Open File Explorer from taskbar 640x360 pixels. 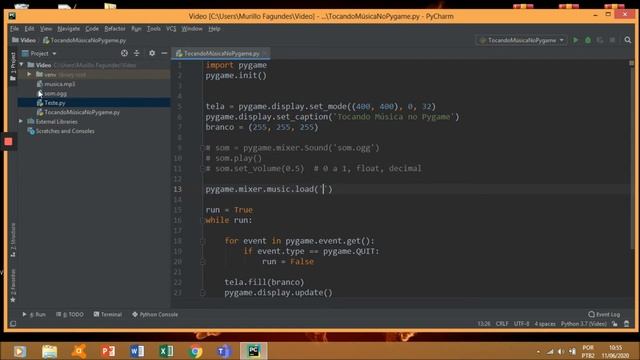49,351
